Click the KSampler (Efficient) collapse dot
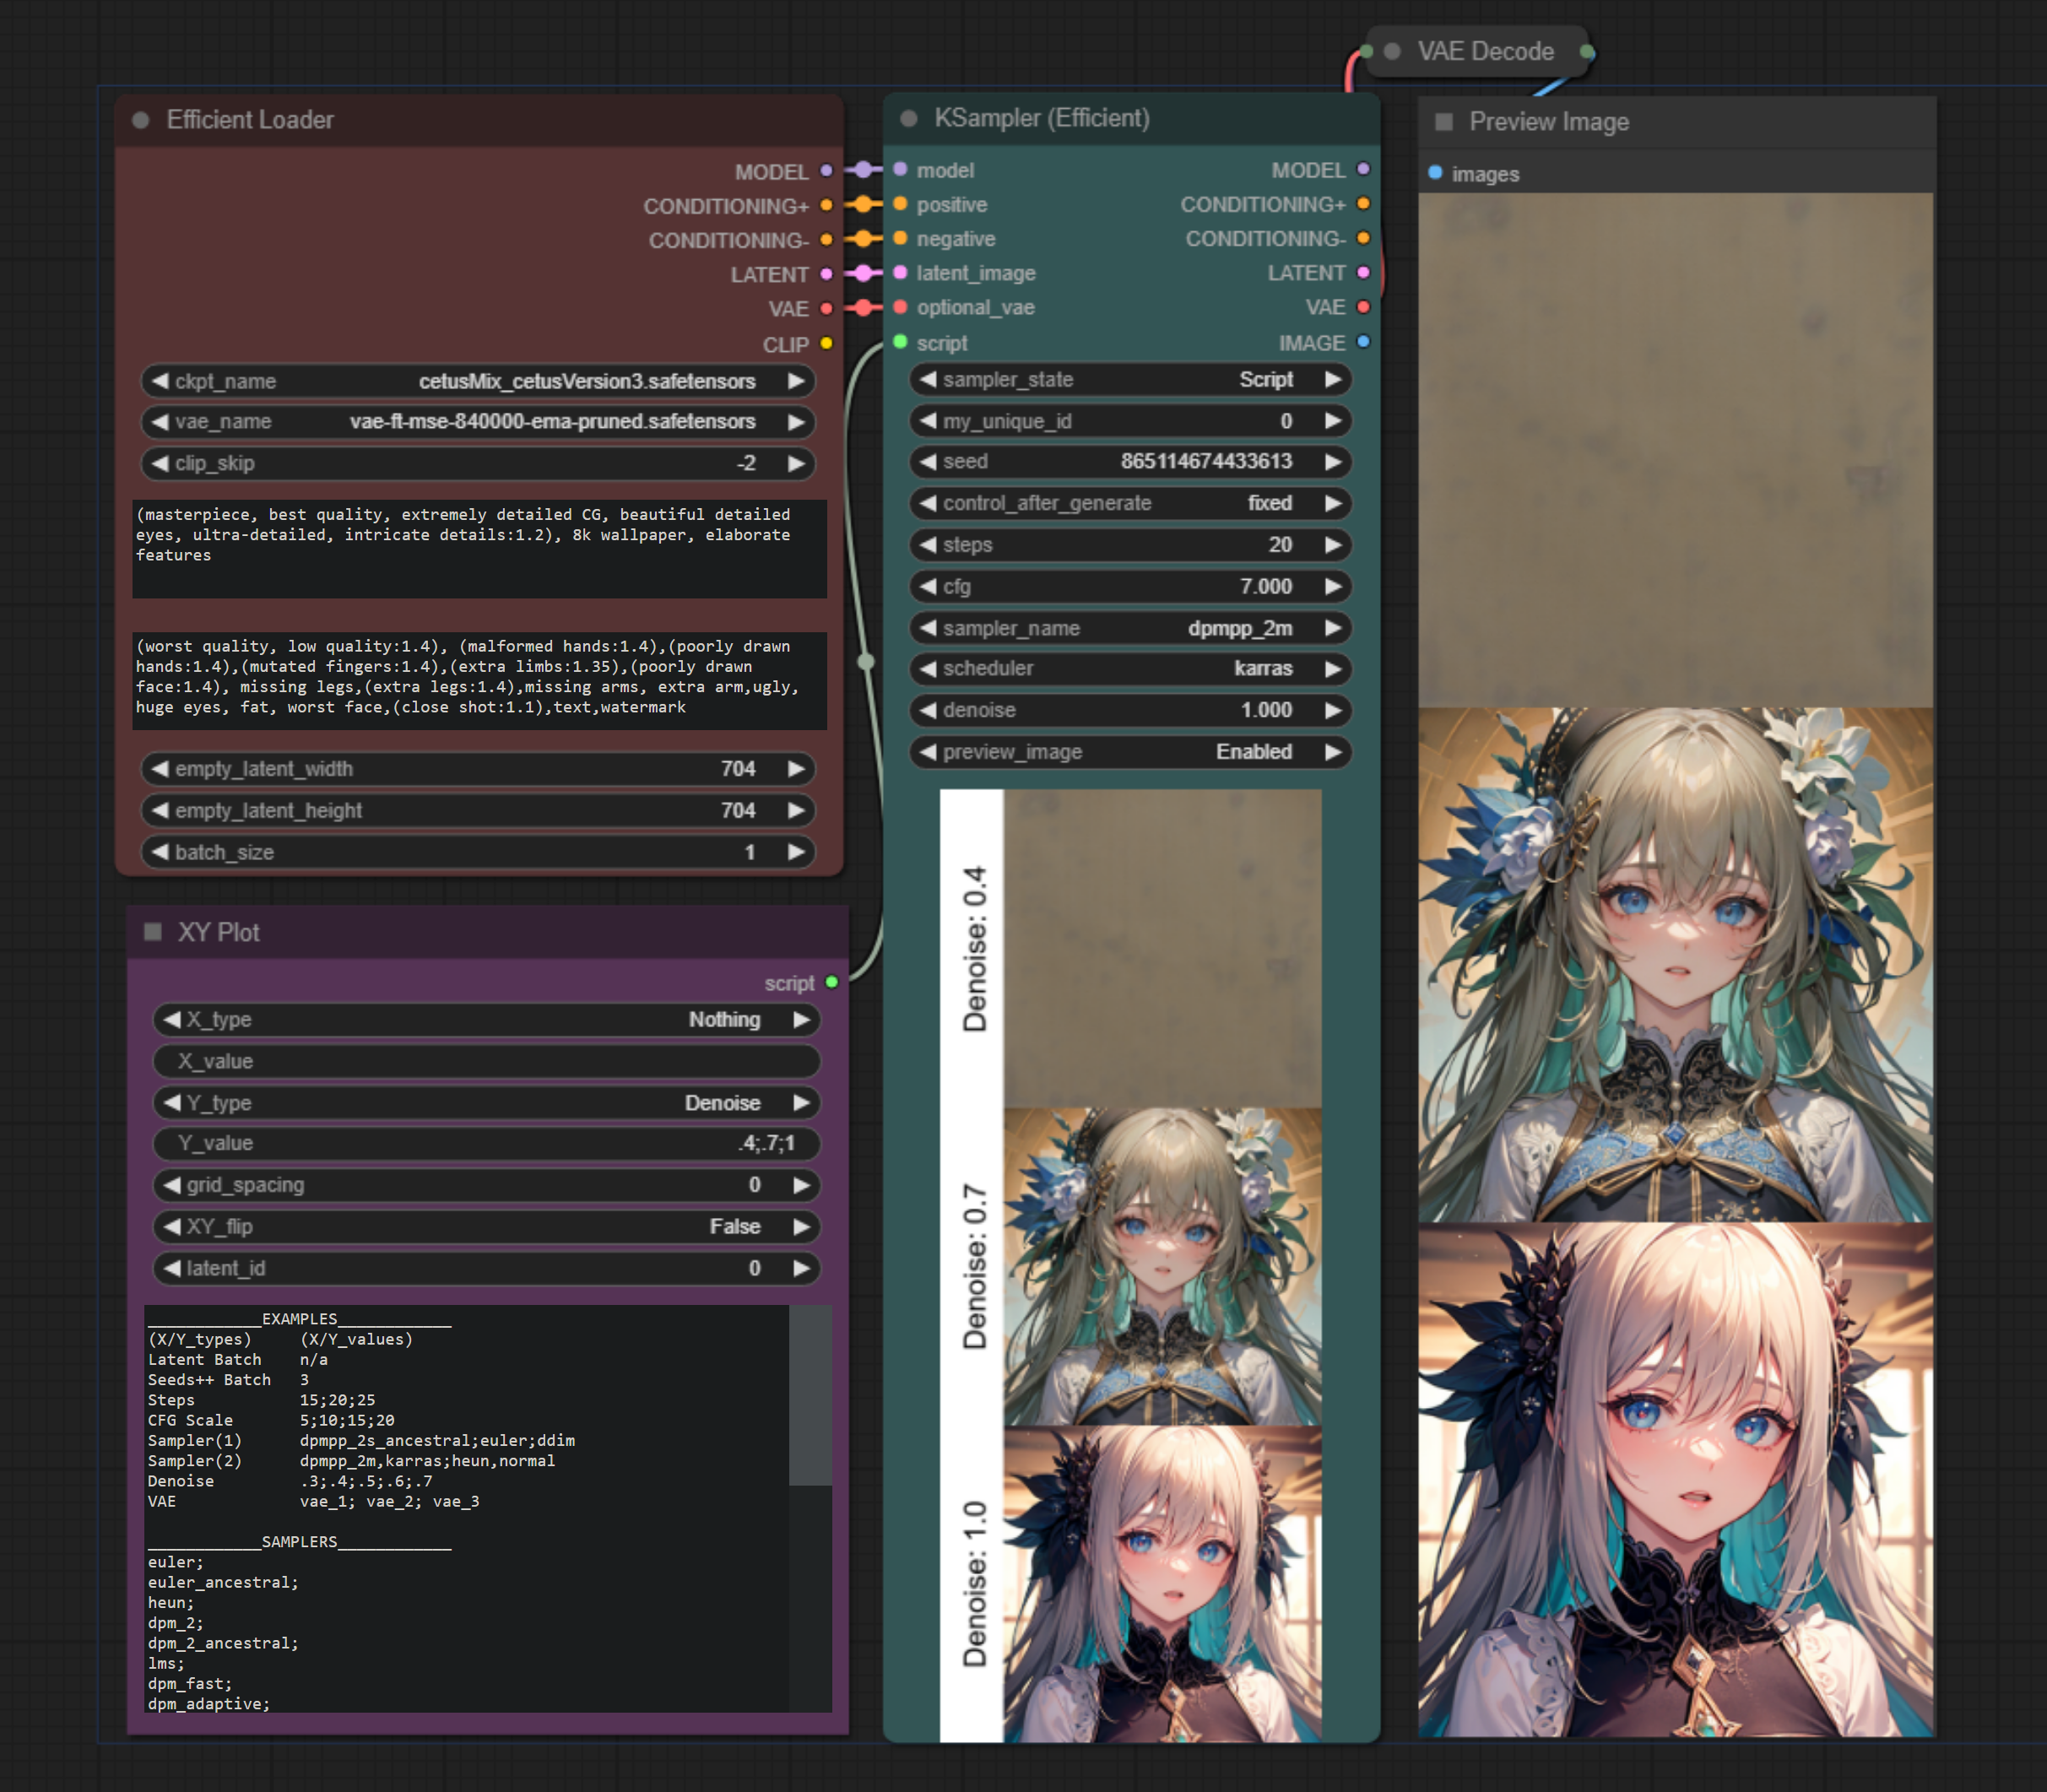The height and width of the screenshot is (1792, 2047). (908, 119)
